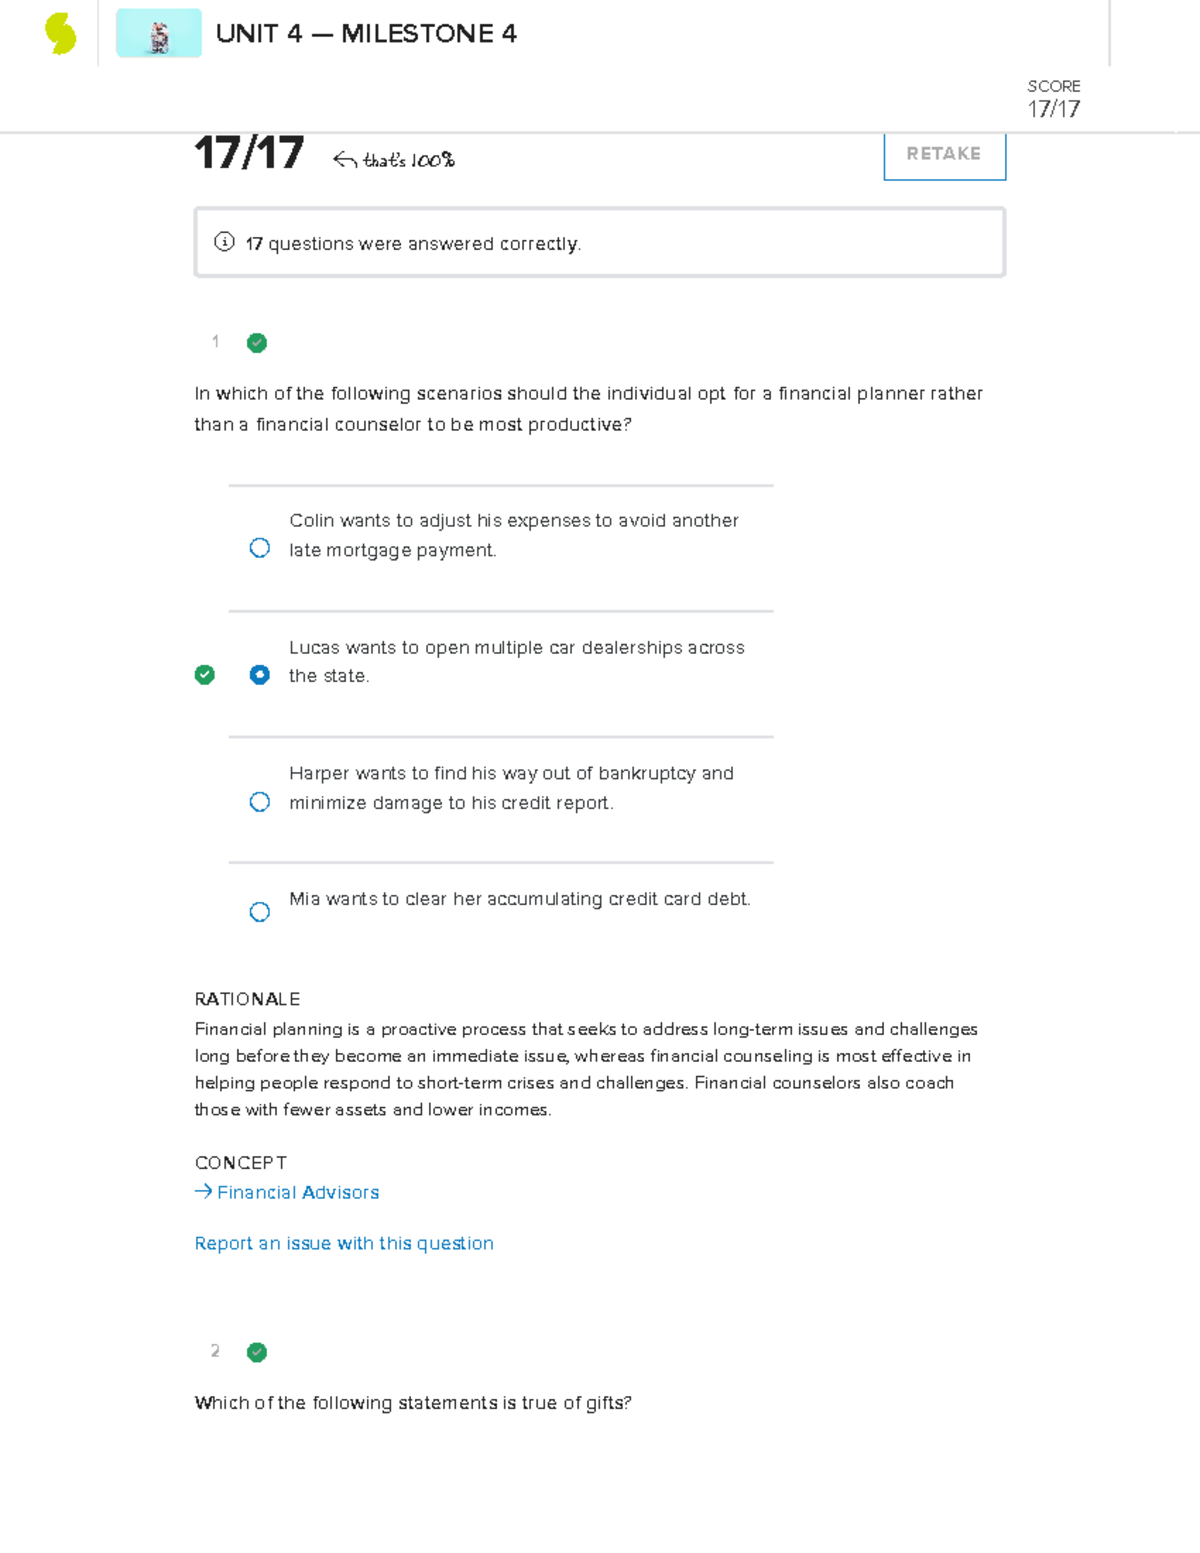Click the arrow icon before Financial Advisors
This screenshot has width=1200, height=1553.
[203, 1191]
